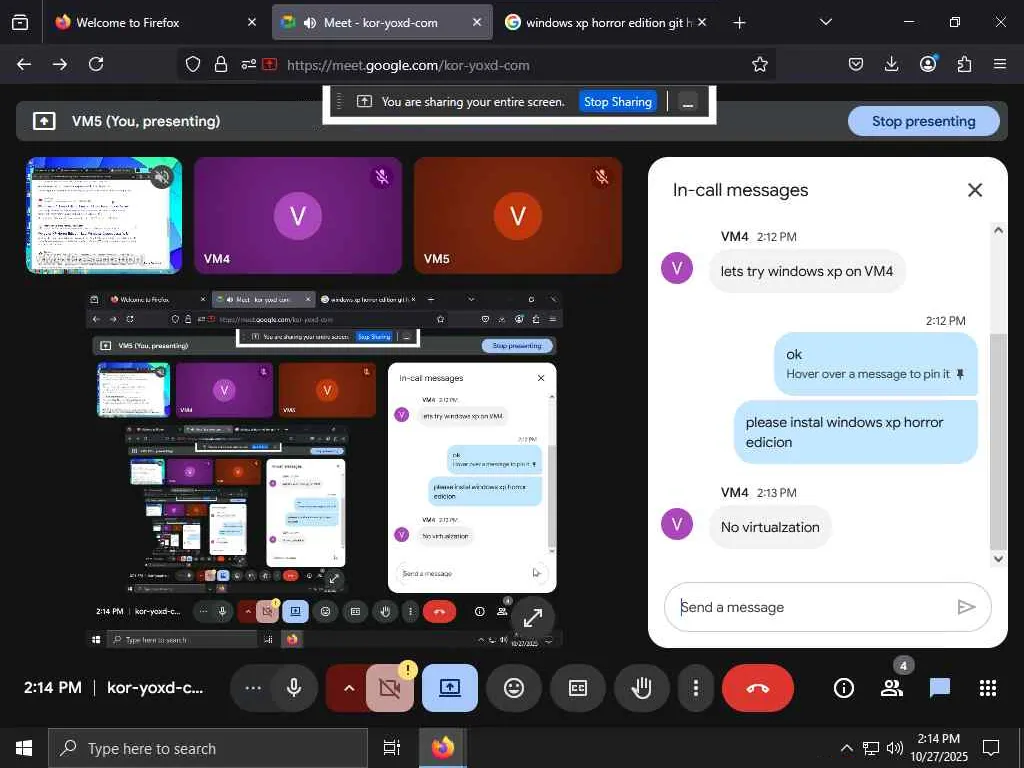Click the Send a message field
The width and height of the screenshot is (1024, 768).
point(810,607)
